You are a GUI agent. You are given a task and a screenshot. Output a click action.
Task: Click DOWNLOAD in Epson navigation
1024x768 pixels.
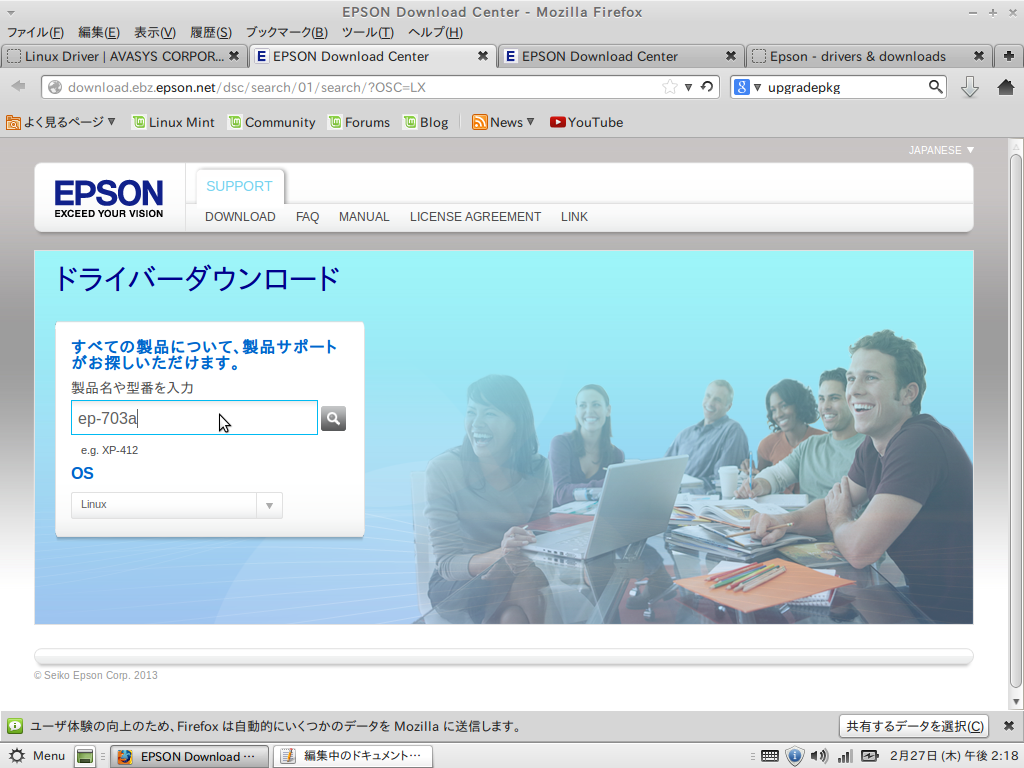tap(240, 217)
